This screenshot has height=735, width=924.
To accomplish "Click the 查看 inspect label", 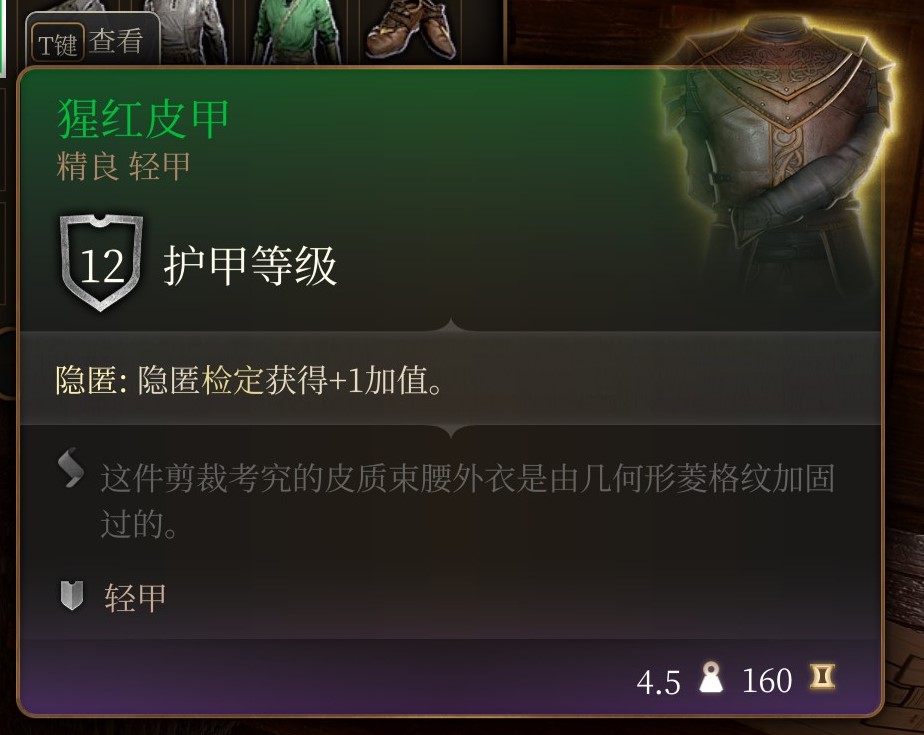I will [116, 42].
